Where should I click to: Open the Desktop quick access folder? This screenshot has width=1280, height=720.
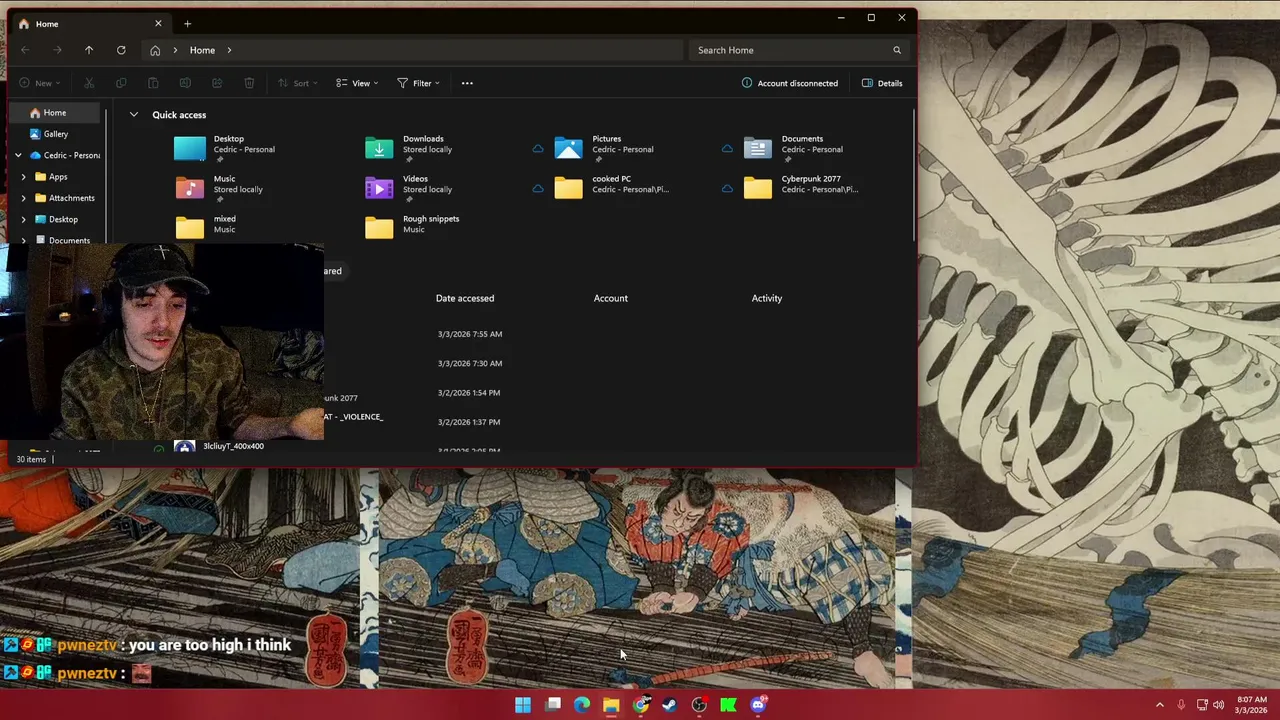pyautogui.click(x=225, y=148)
